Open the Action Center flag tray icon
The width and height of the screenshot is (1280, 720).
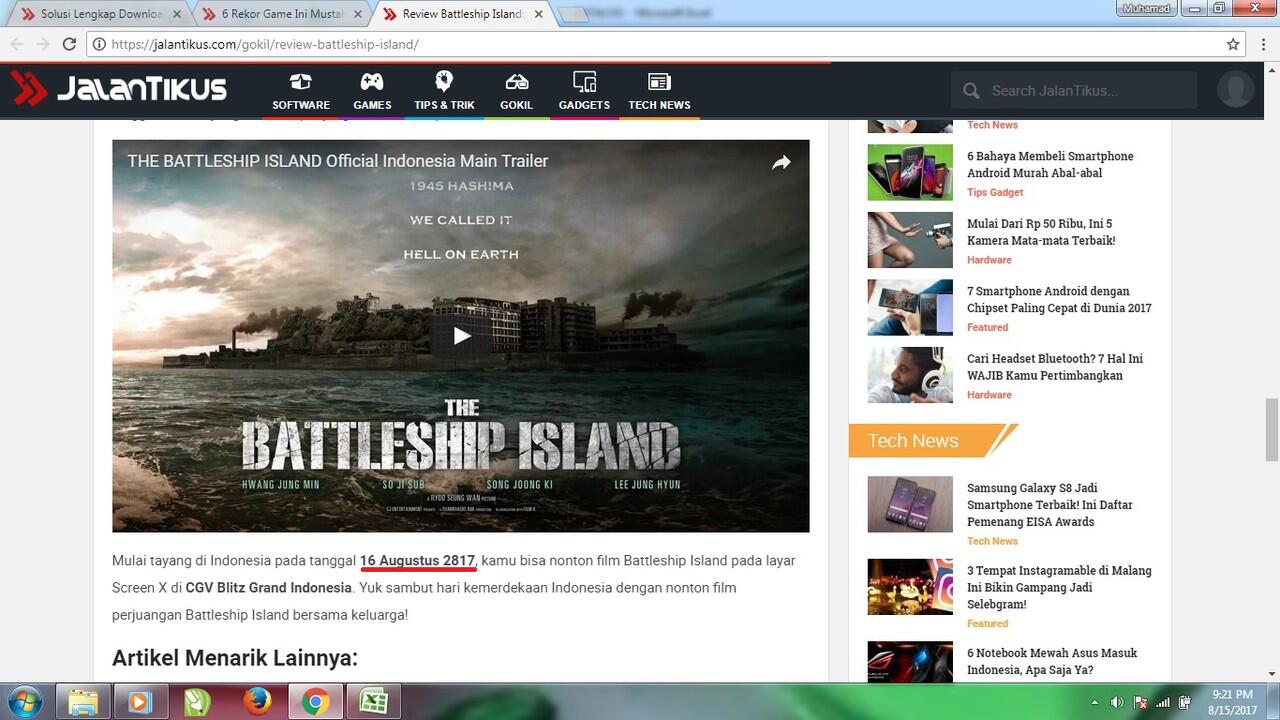click(x=1140, y=702)
